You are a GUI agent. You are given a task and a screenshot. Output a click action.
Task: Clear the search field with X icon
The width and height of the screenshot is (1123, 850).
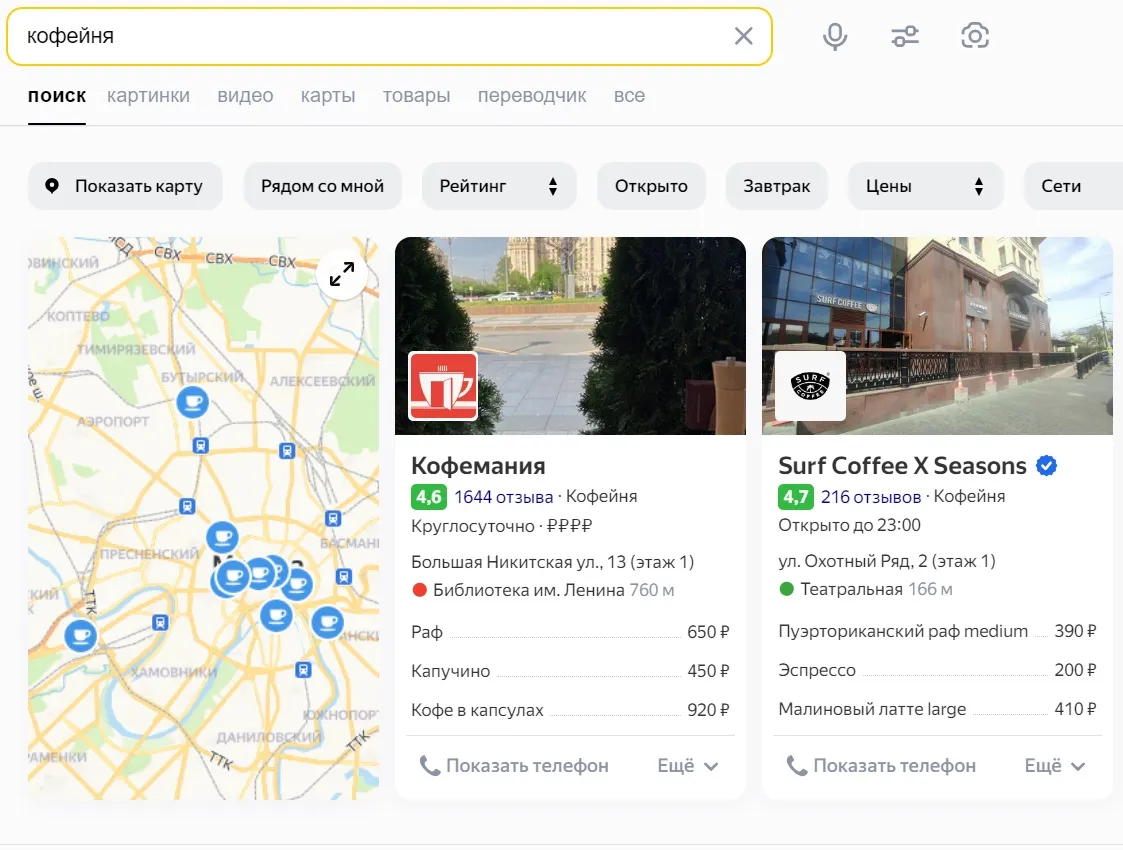(x=743, y=36)
